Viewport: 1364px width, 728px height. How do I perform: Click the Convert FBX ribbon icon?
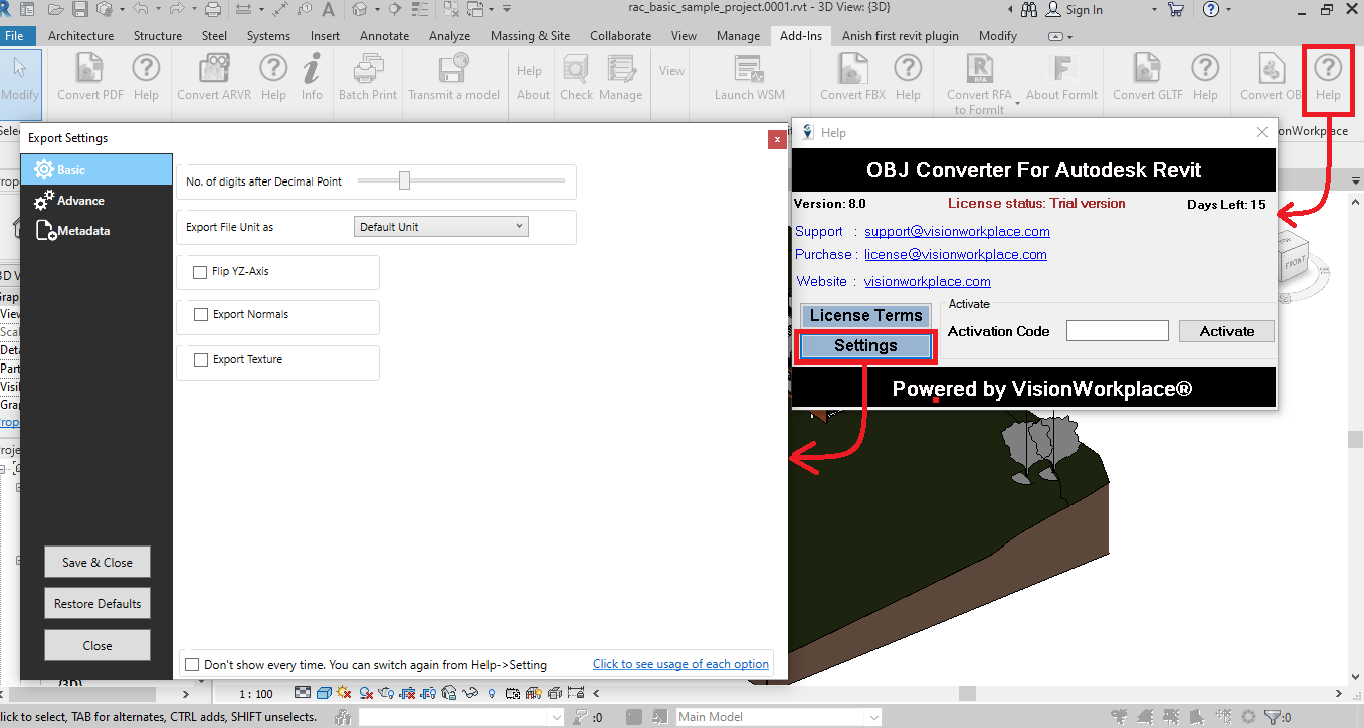[x=853, y=69]
